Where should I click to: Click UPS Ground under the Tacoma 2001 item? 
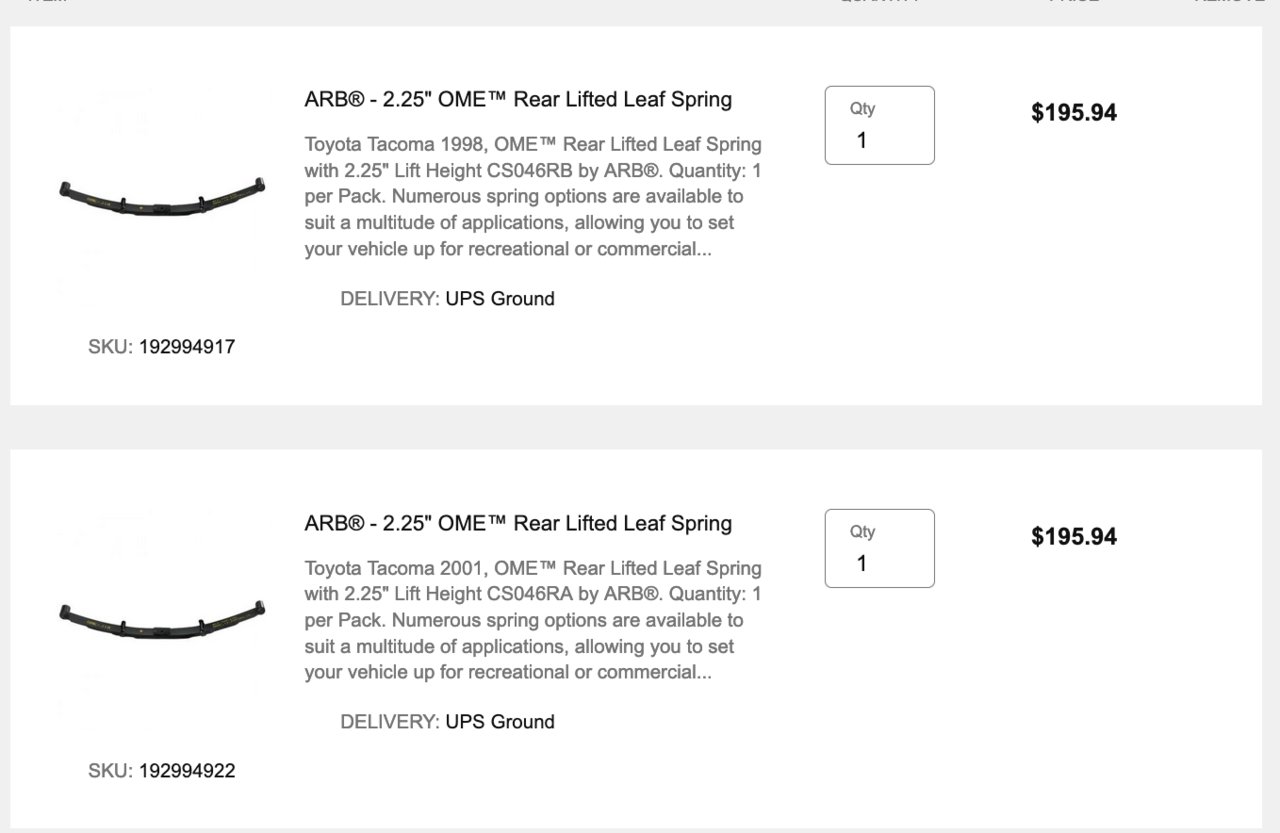[500, 721]
